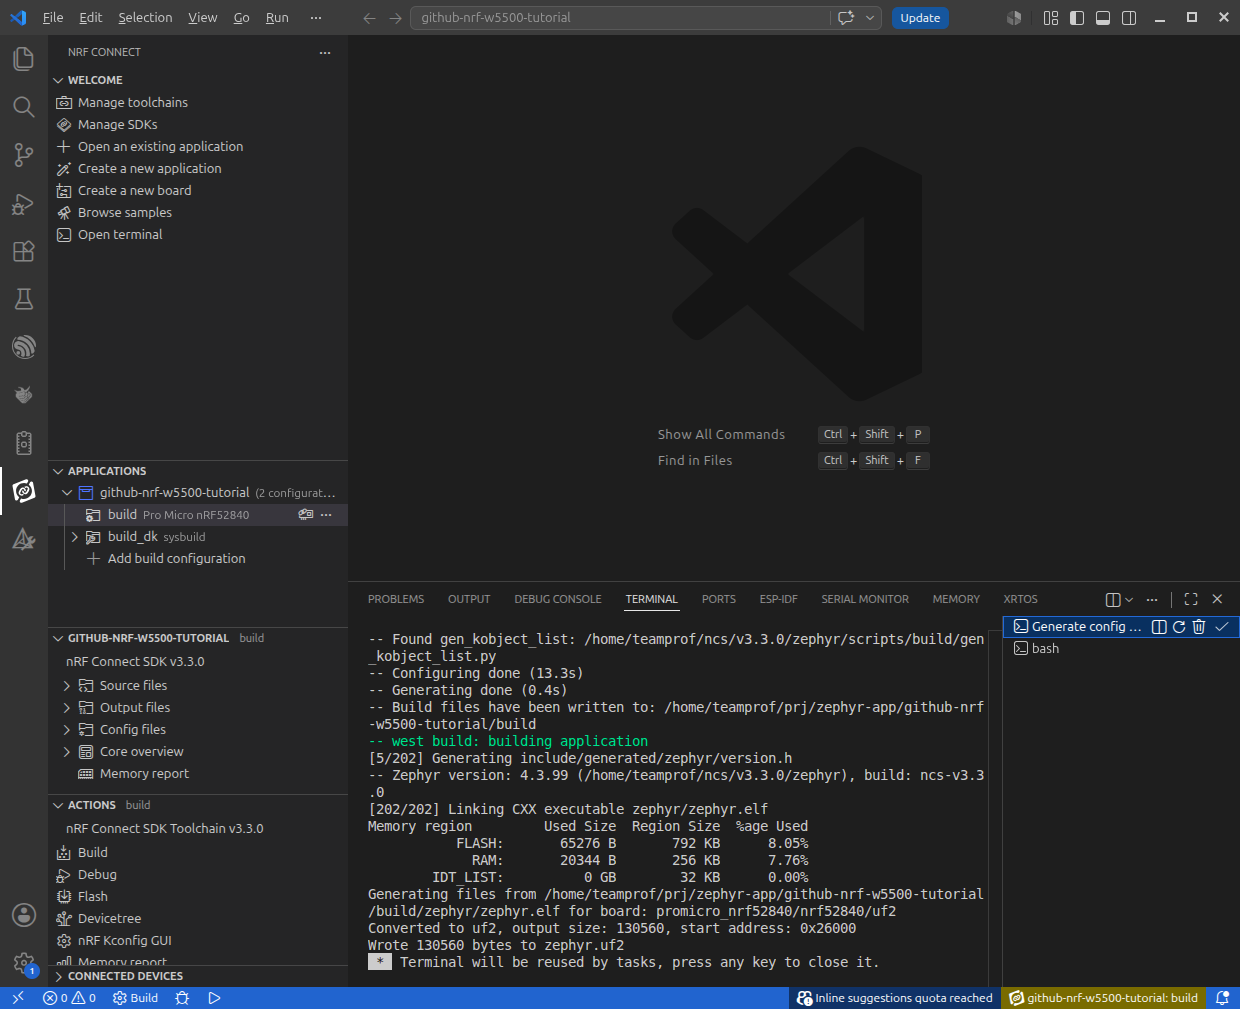The image size is (1240, 1009).
Task: Open nRF Kconfig GUI action
Action: coord(125,941)
